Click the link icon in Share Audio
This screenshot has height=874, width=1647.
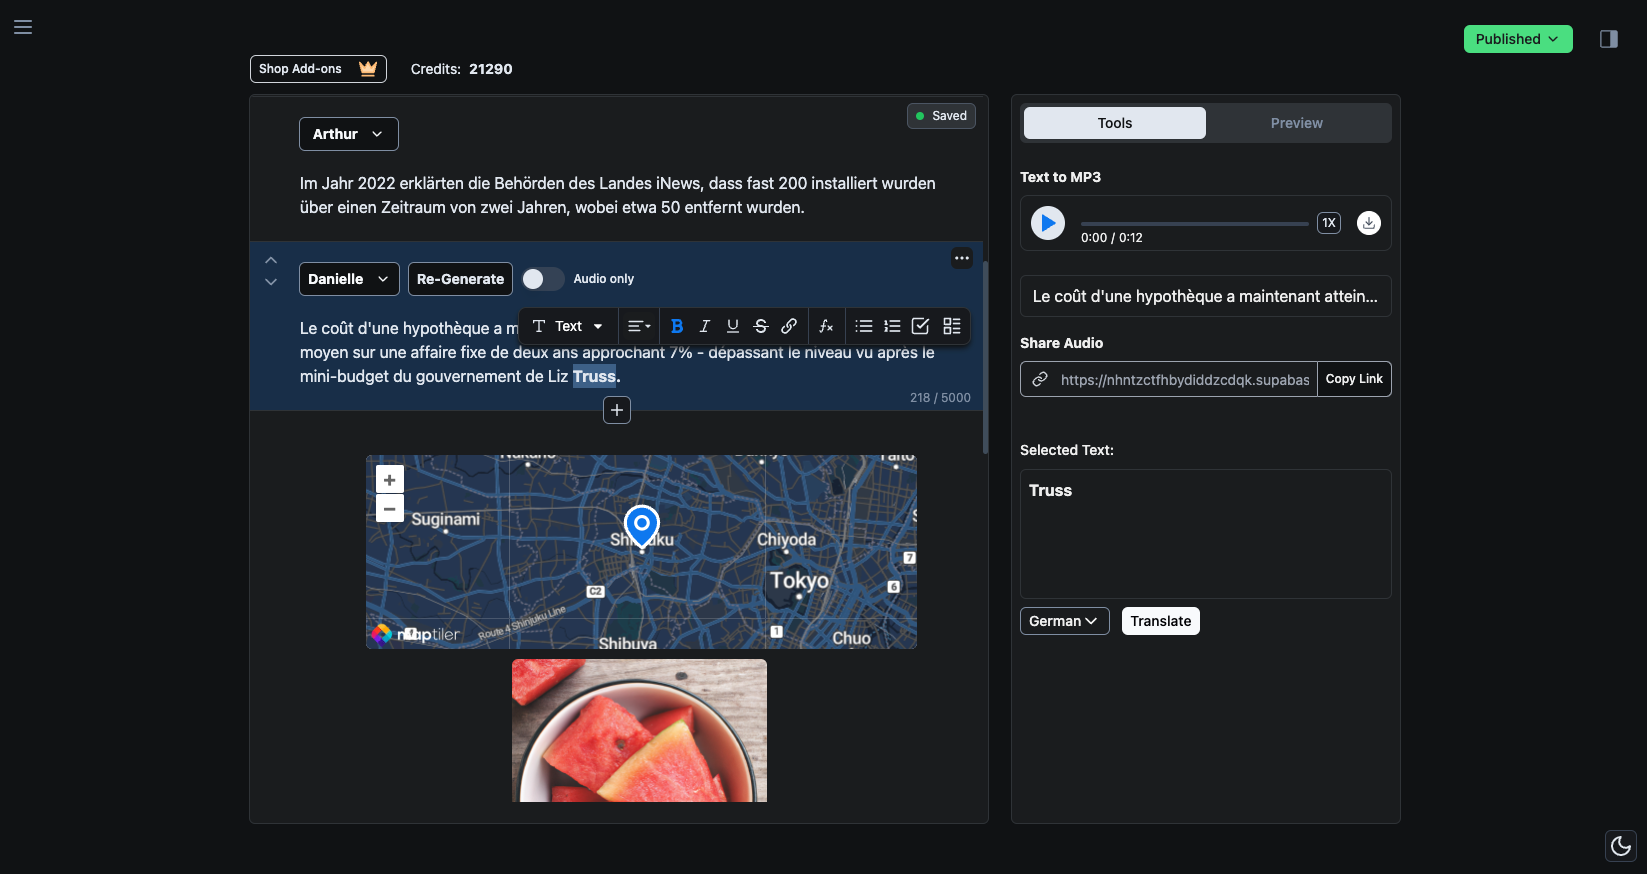(x=1040, y=379)
